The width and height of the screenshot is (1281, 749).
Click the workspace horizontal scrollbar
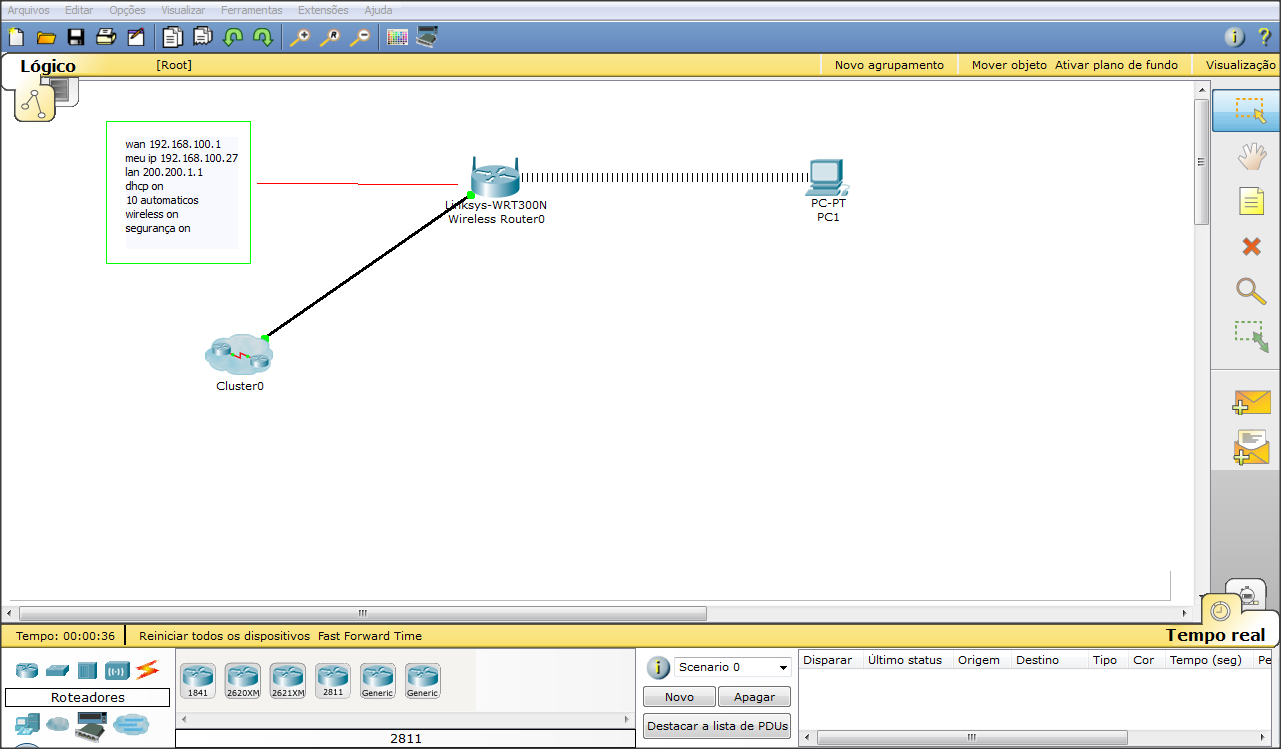pyautogui.click(x=363, y=613)
